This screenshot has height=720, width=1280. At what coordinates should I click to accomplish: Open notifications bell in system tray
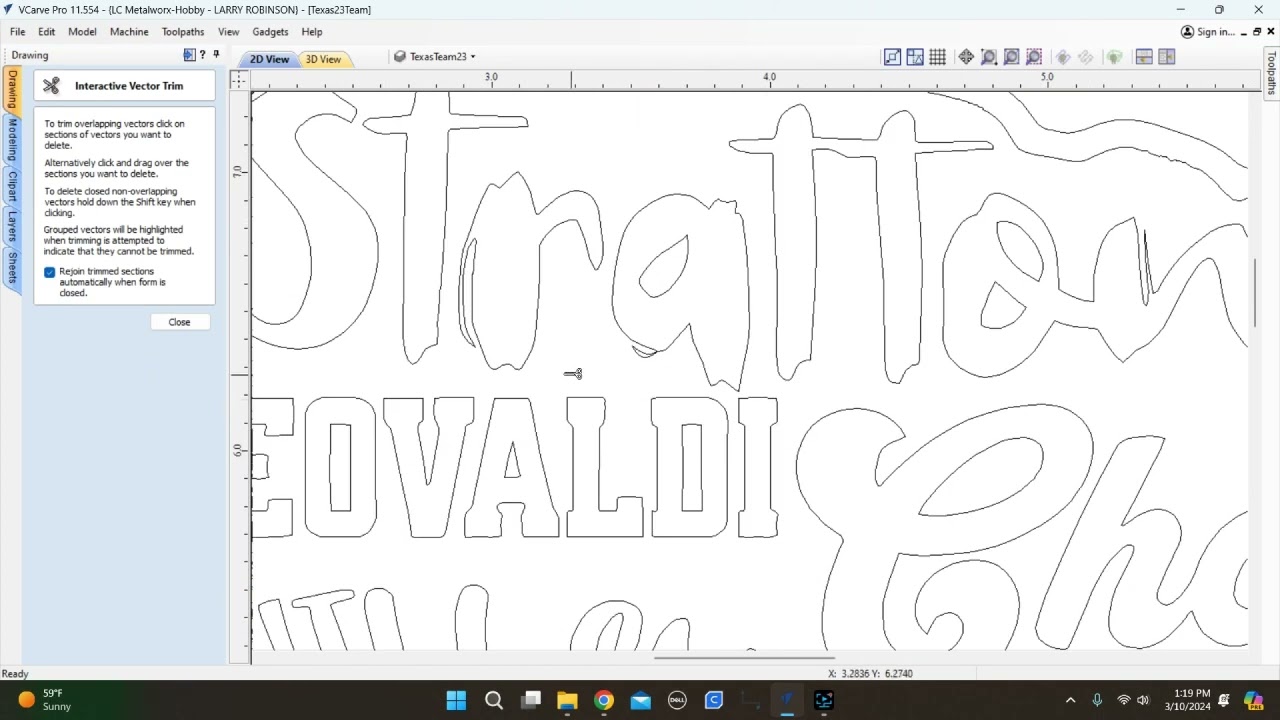(x=1224, y=700)
